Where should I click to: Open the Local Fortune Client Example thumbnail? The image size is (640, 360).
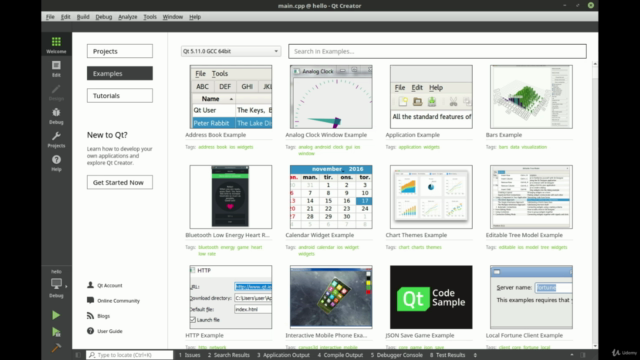click(x=531, y=297)
